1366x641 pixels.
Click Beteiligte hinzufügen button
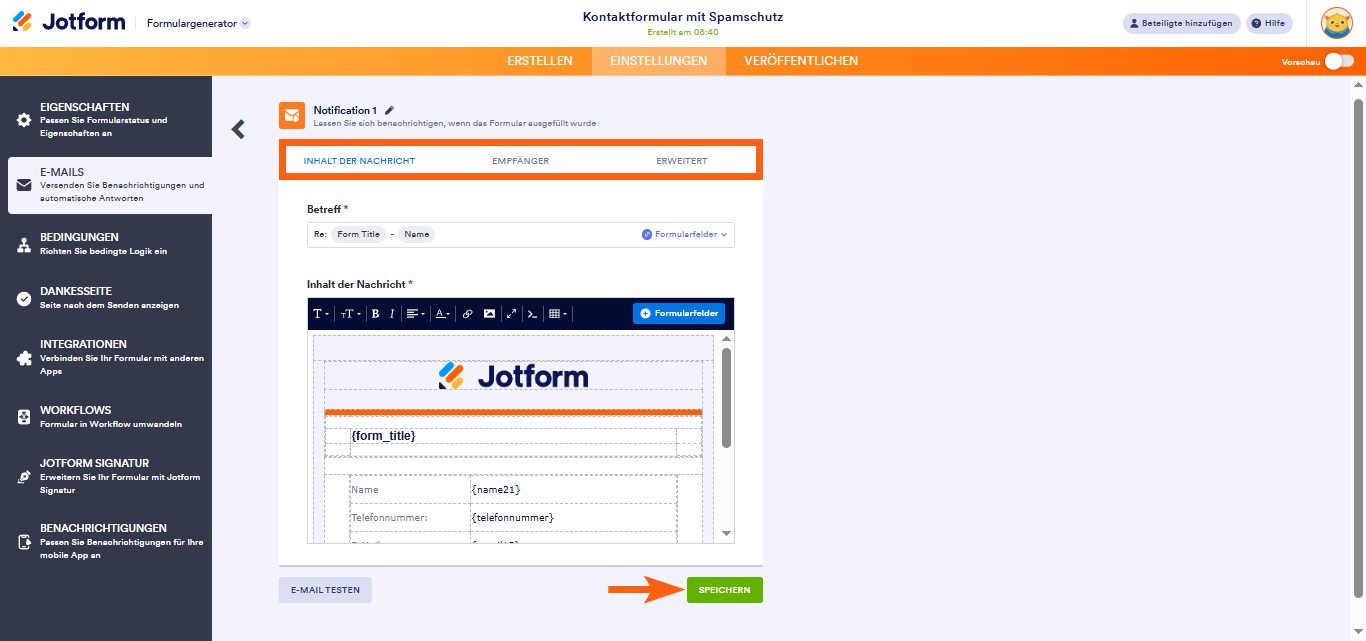[1181, 23]
